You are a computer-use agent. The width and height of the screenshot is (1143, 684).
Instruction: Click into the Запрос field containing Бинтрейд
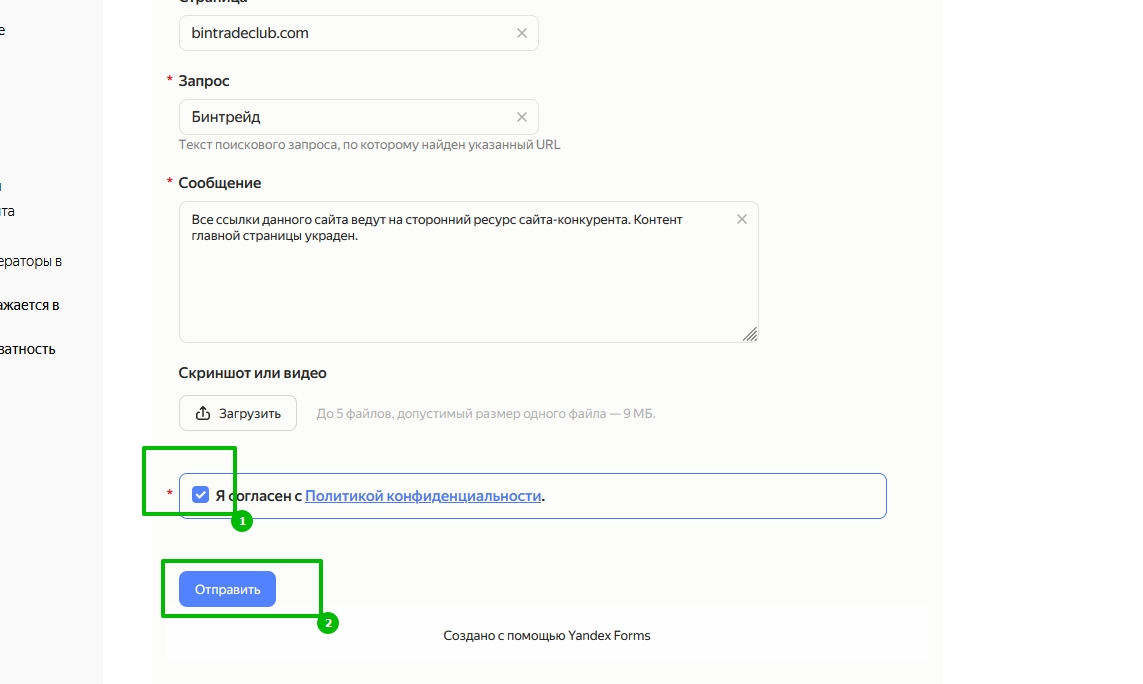click(x=345, y=117)
